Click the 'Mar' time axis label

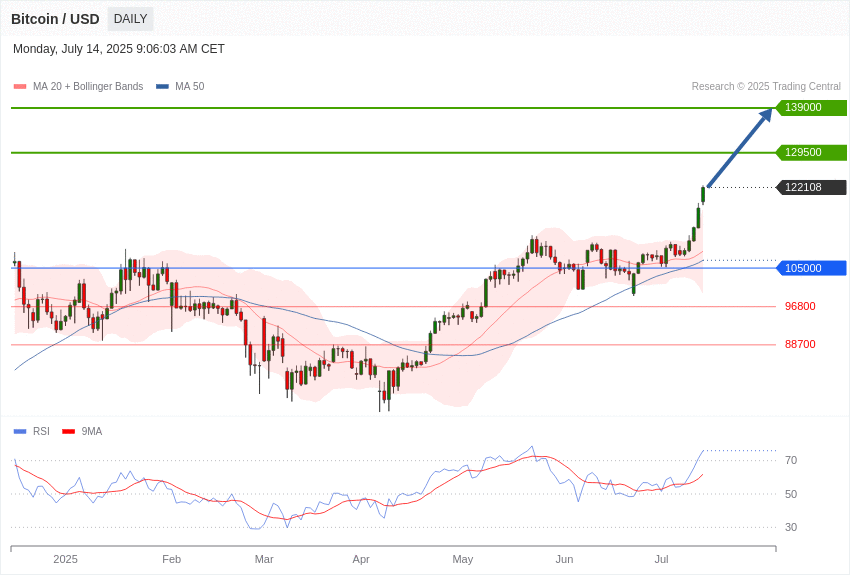point(264,559)
